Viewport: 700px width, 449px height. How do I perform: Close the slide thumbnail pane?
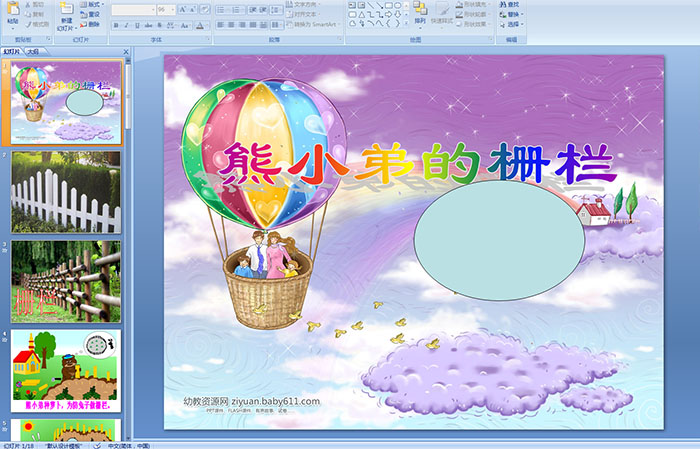[x=126, y=52]
